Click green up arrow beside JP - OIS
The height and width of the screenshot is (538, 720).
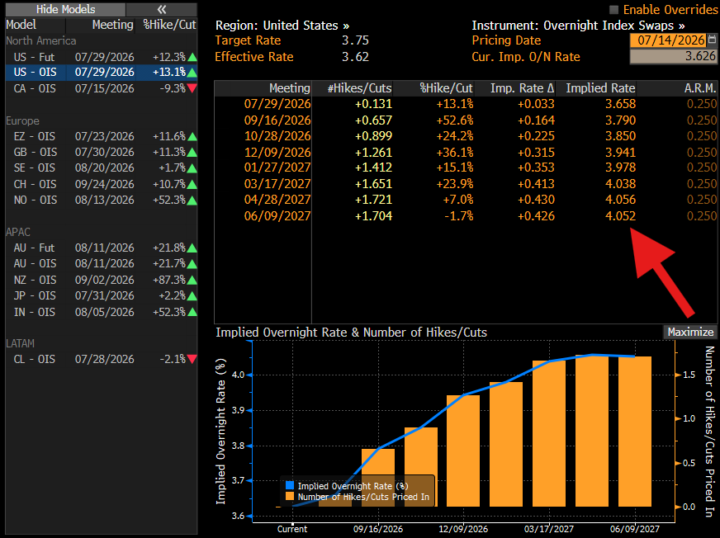[x=192, y=296]
